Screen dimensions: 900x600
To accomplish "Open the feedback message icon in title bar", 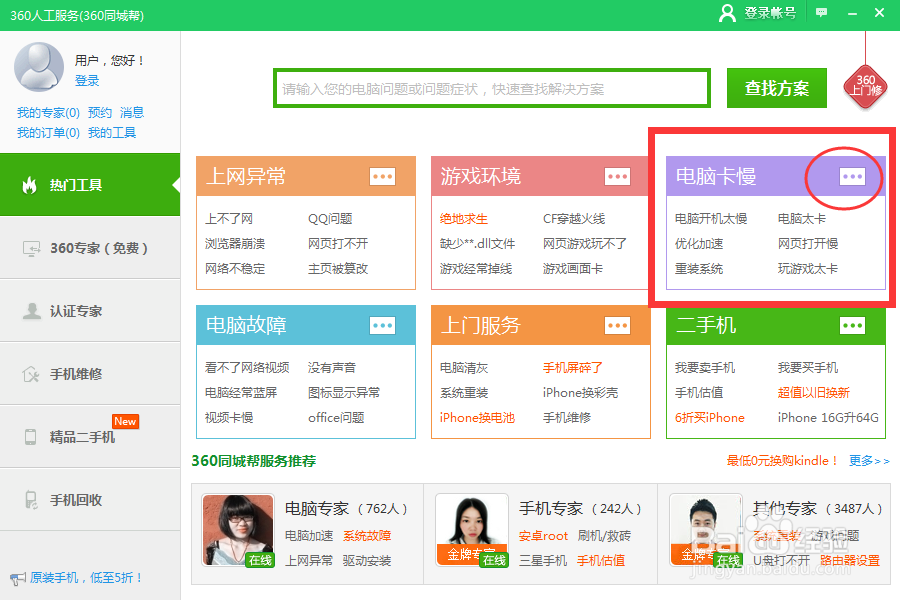I will (x=821, y=13).
